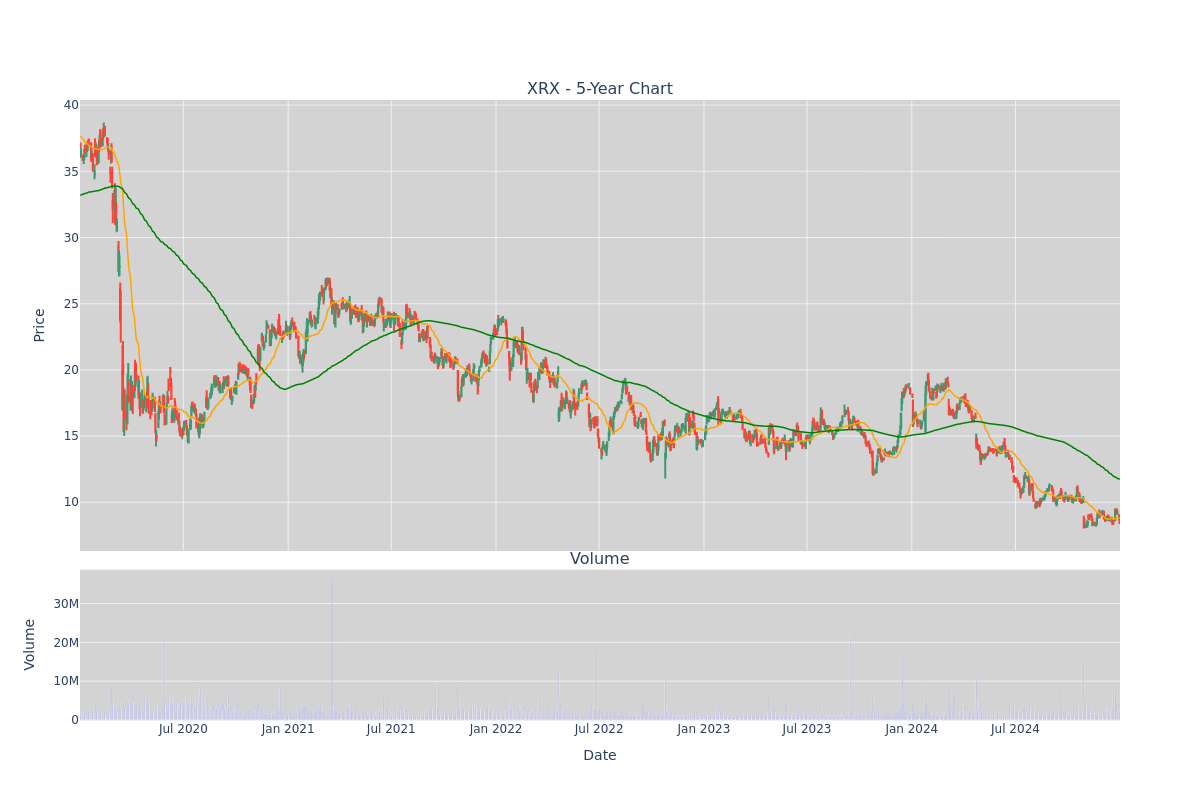The image size is (1200, 800).
Task: Select the "Volume" subplot title above the bars
Action: click(600, 559)
